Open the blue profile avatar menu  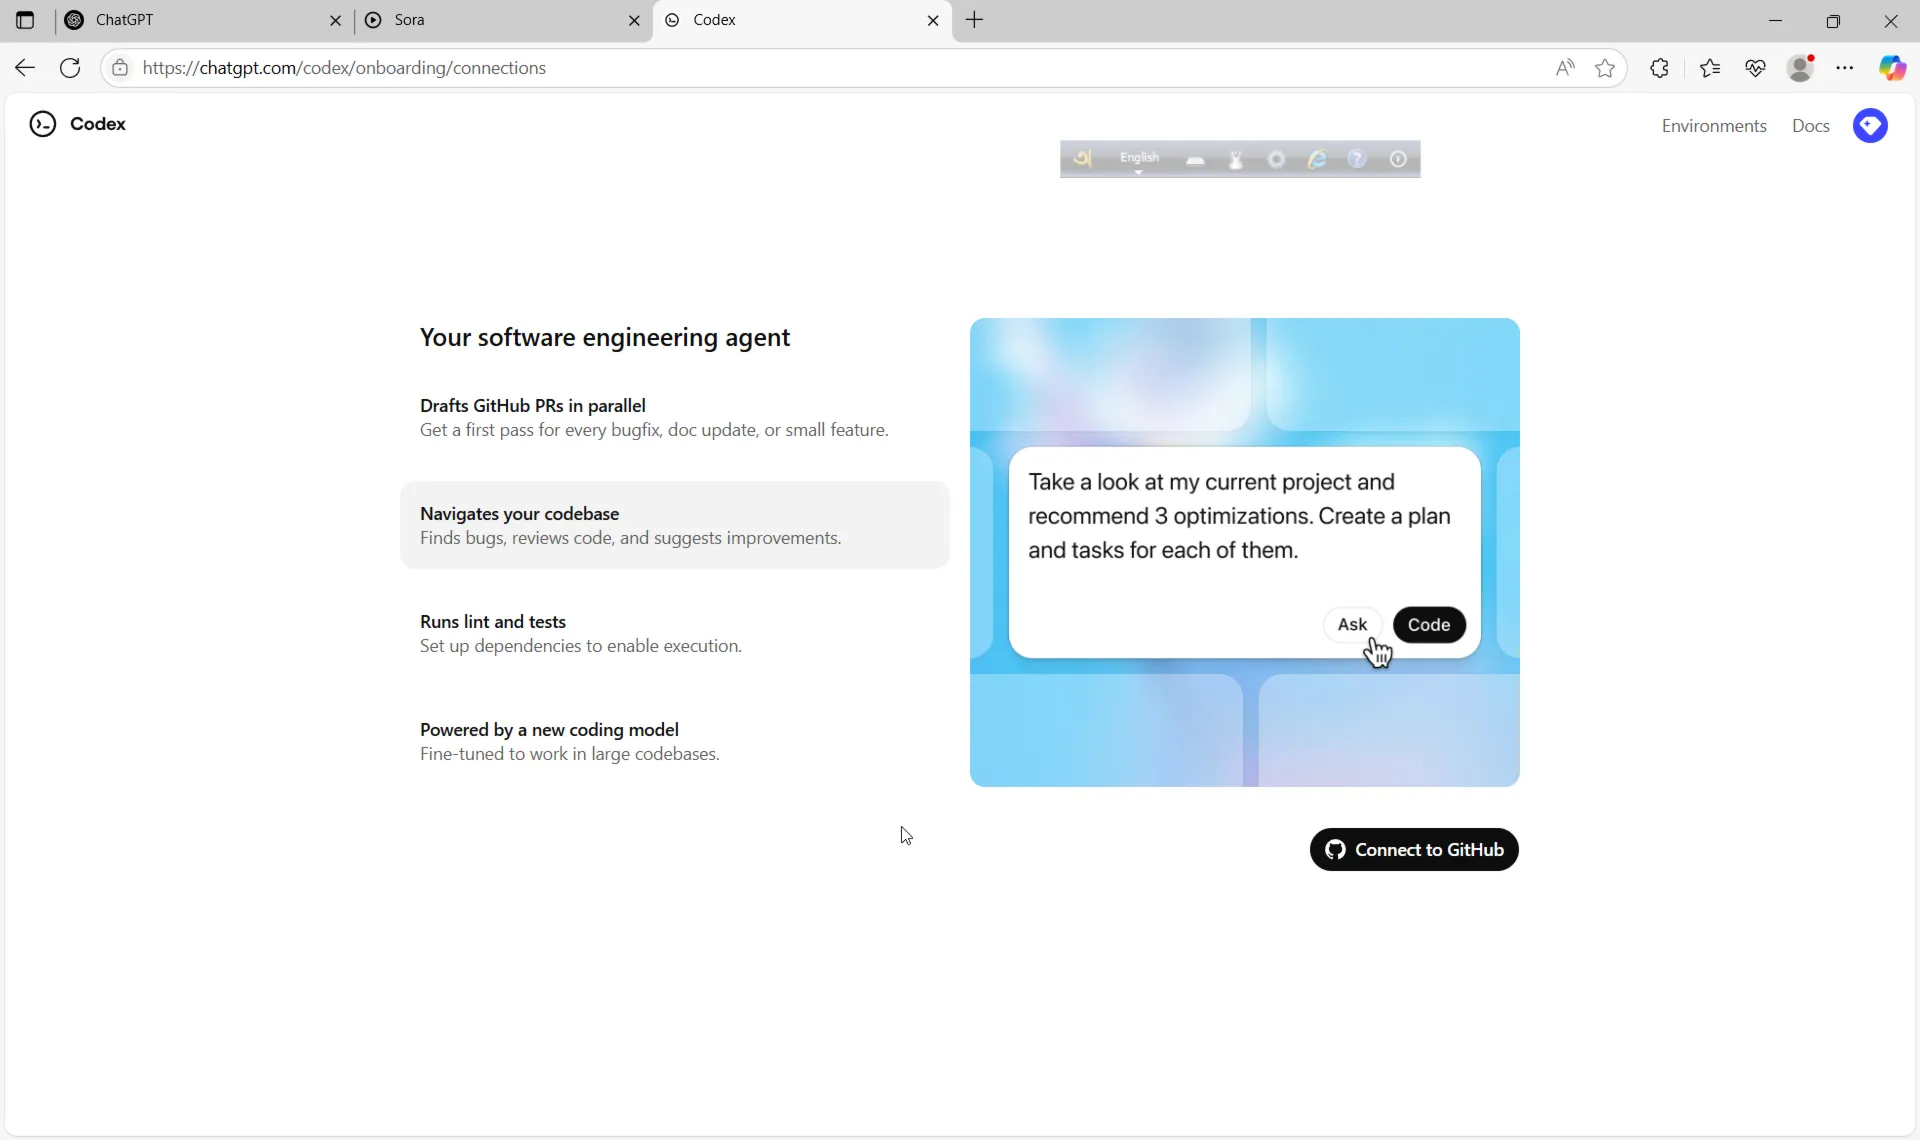1870,126
